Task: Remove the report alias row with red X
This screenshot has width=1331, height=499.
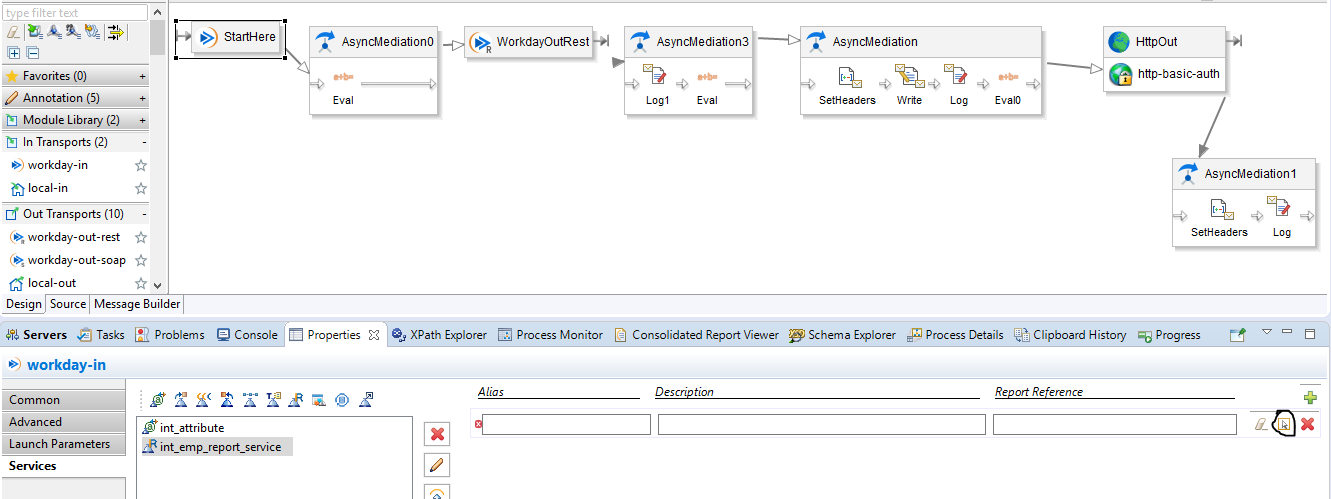Action: pos(1307,425)
